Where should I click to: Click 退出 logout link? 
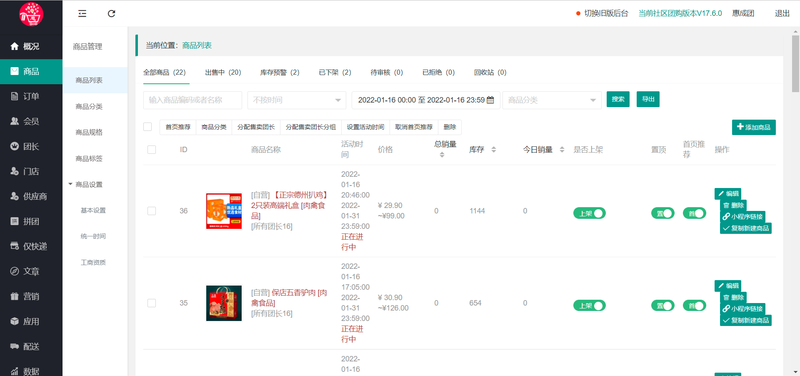782,13
